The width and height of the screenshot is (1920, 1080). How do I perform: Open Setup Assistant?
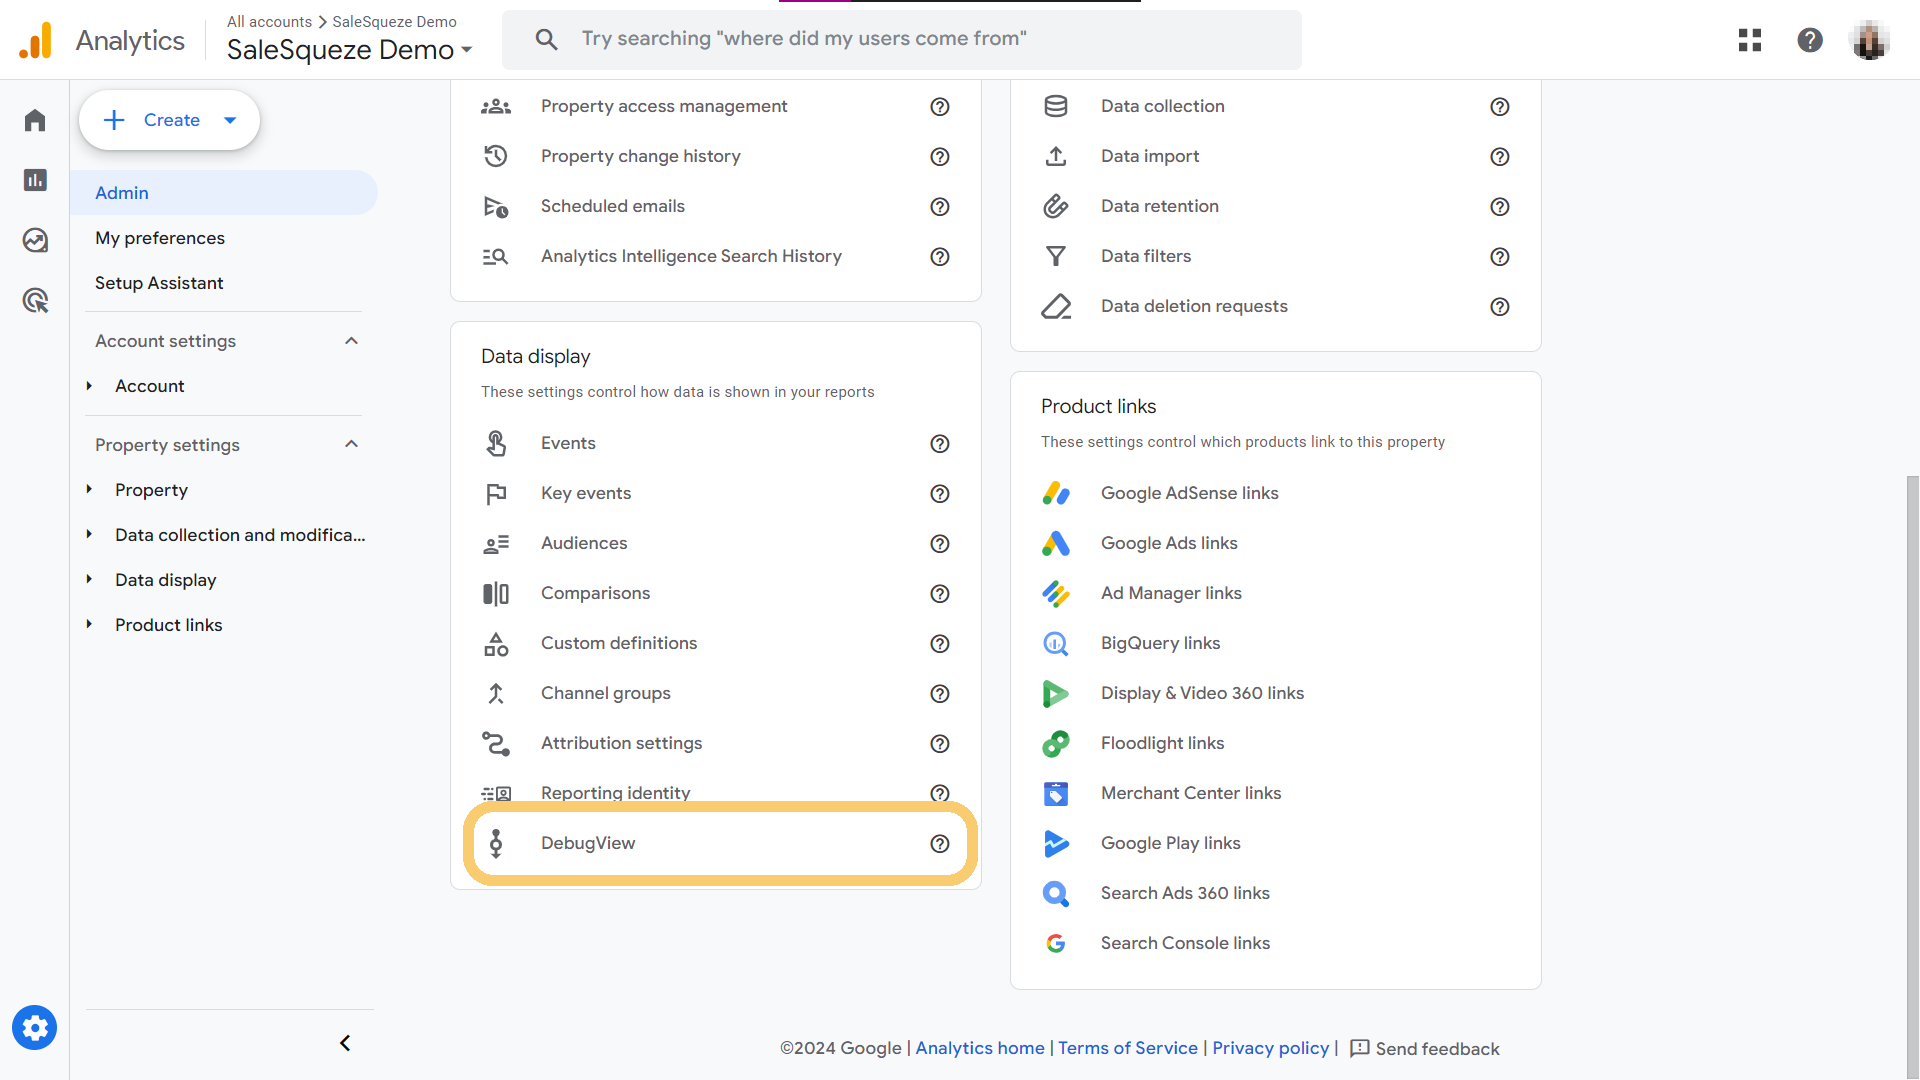[159, 283]
